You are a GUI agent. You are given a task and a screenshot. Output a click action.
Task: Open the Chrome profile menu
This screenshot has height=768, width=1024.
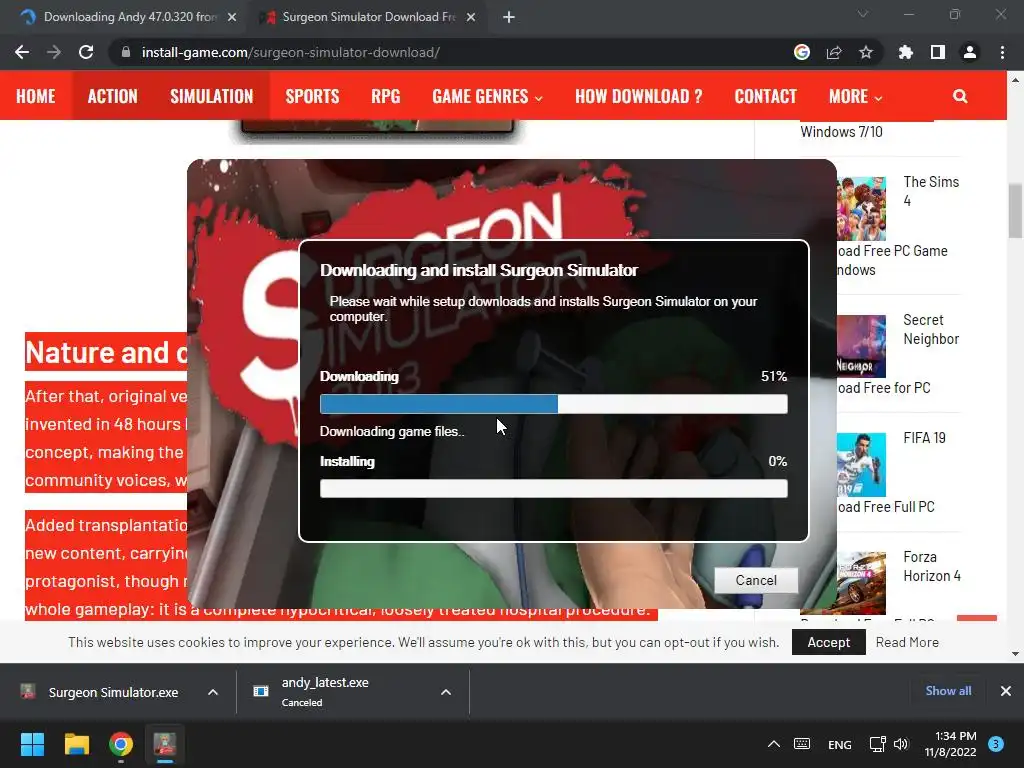pyautogui.click(x=970, y=52)
